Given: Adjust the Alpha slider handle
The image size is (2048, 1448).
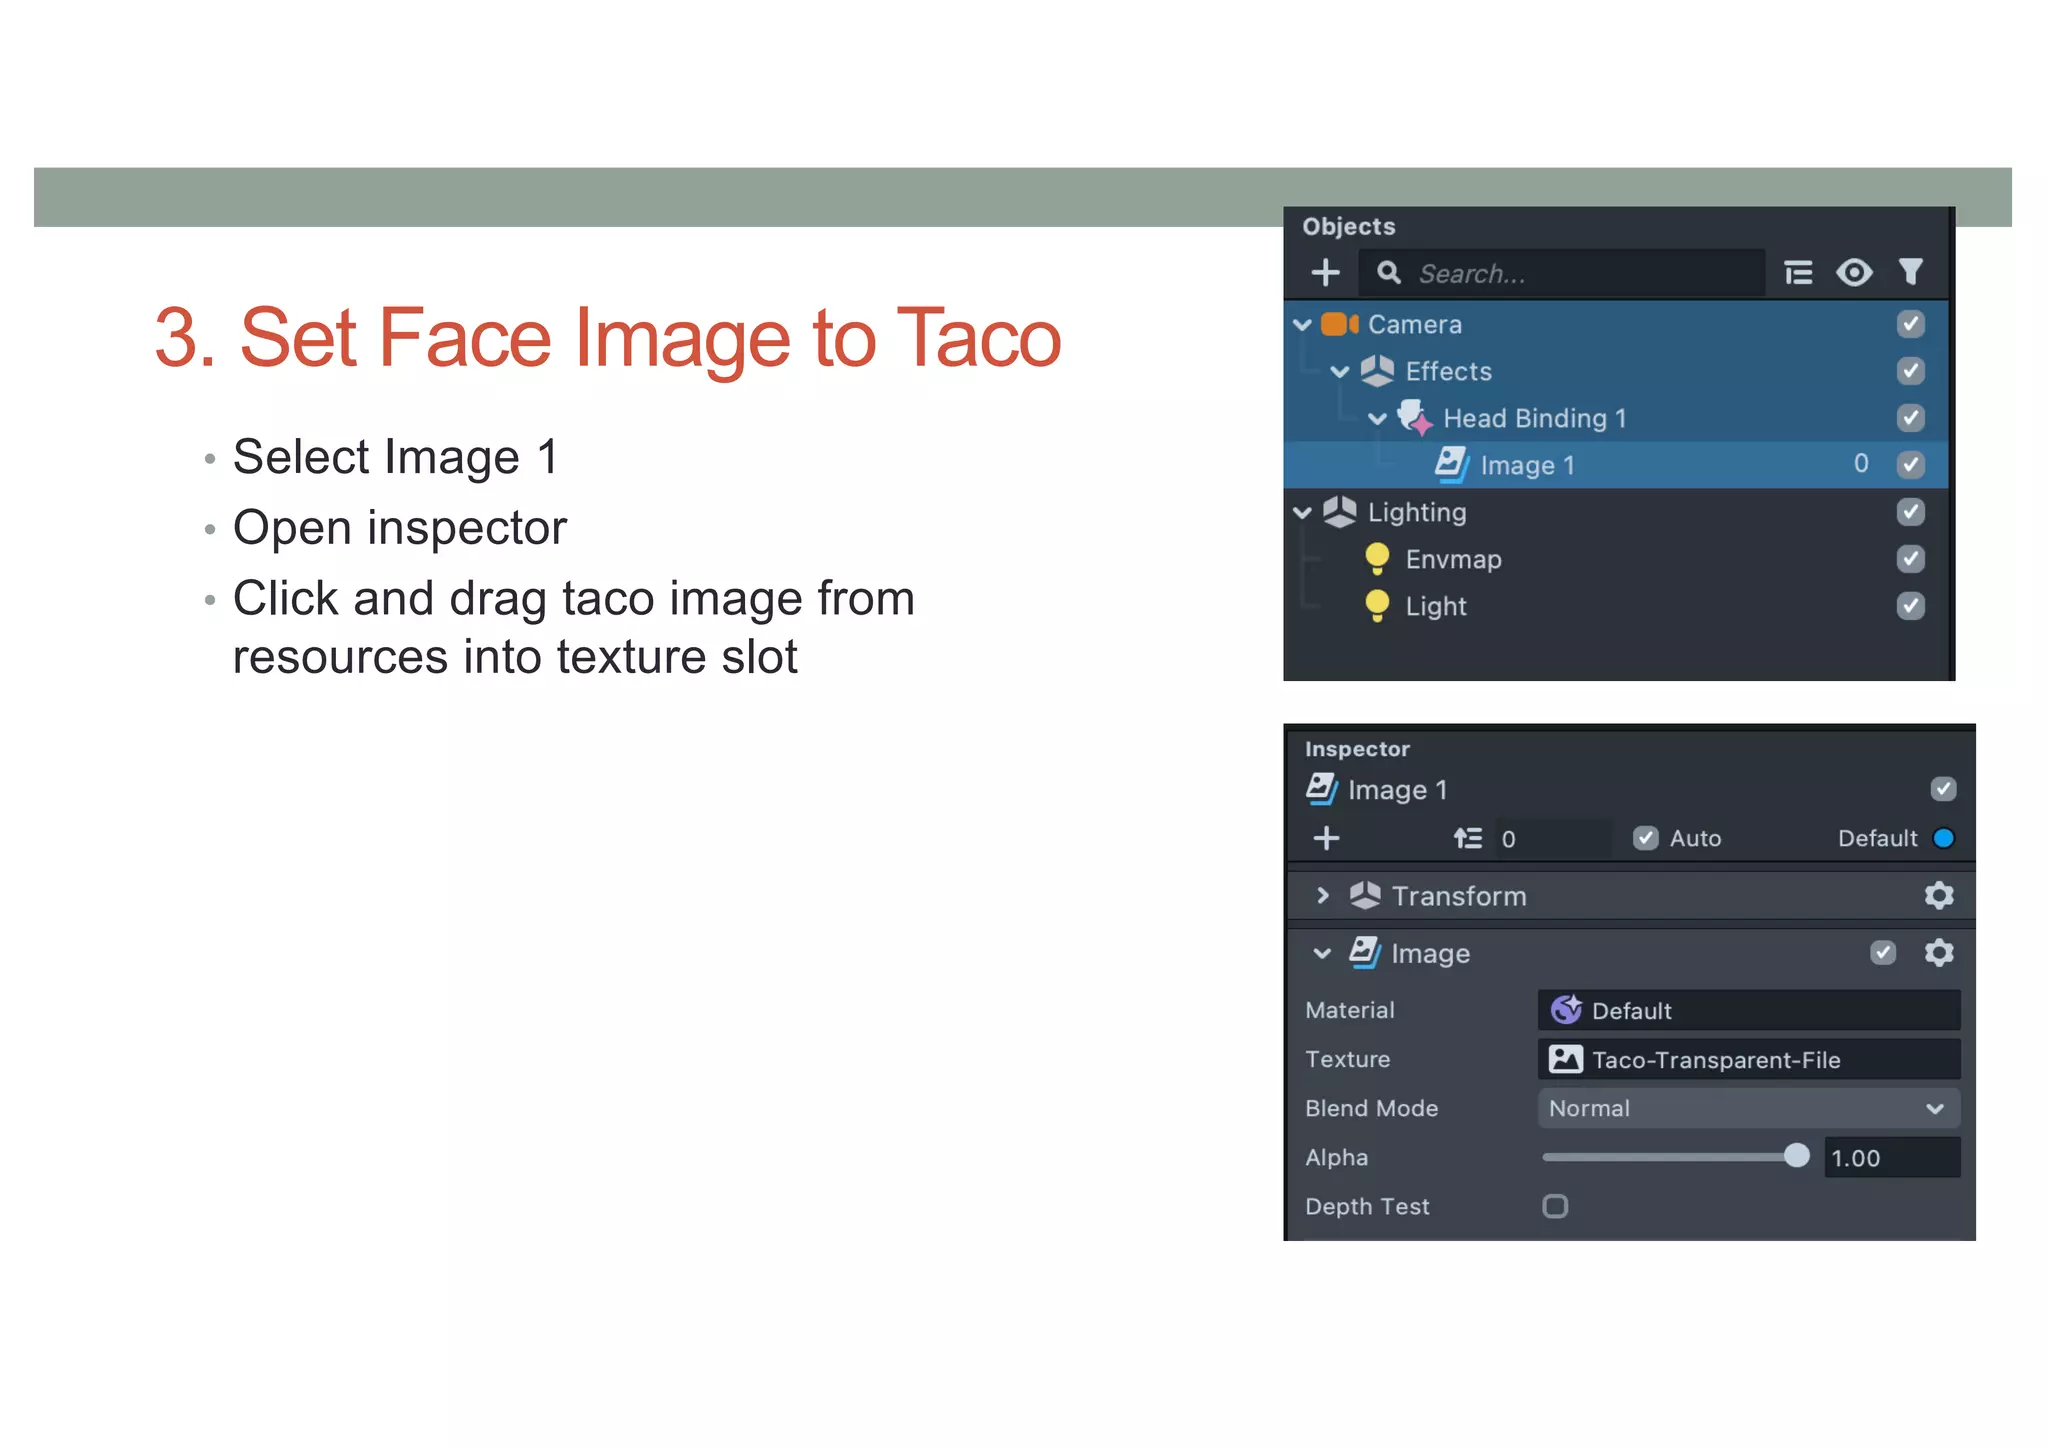Looking at the screenshot, I should pos(1796,1156).
